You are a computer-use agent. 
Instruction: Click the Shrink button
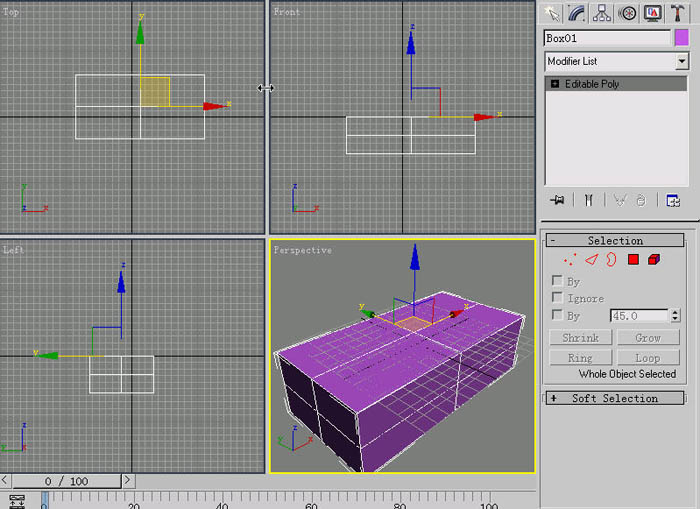point(580,338)
